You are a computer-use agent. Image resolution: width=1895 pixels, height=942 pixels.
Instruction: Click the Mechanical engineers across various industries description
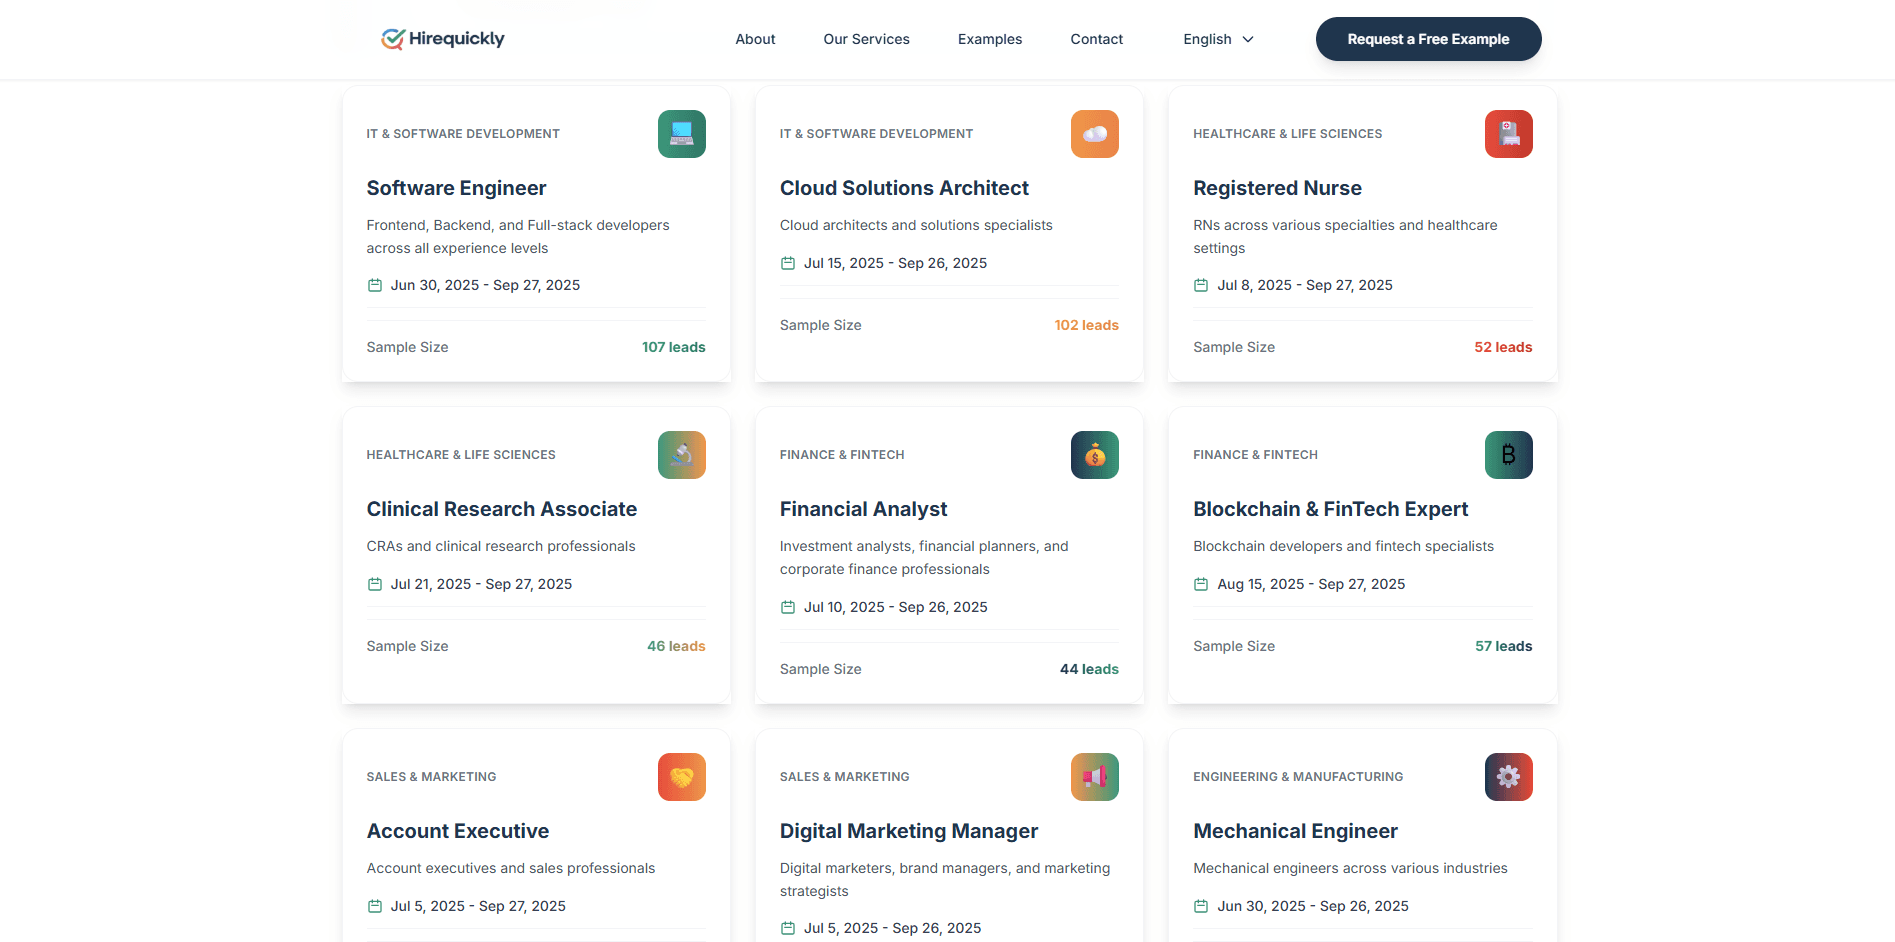(x=1350, y=868)
